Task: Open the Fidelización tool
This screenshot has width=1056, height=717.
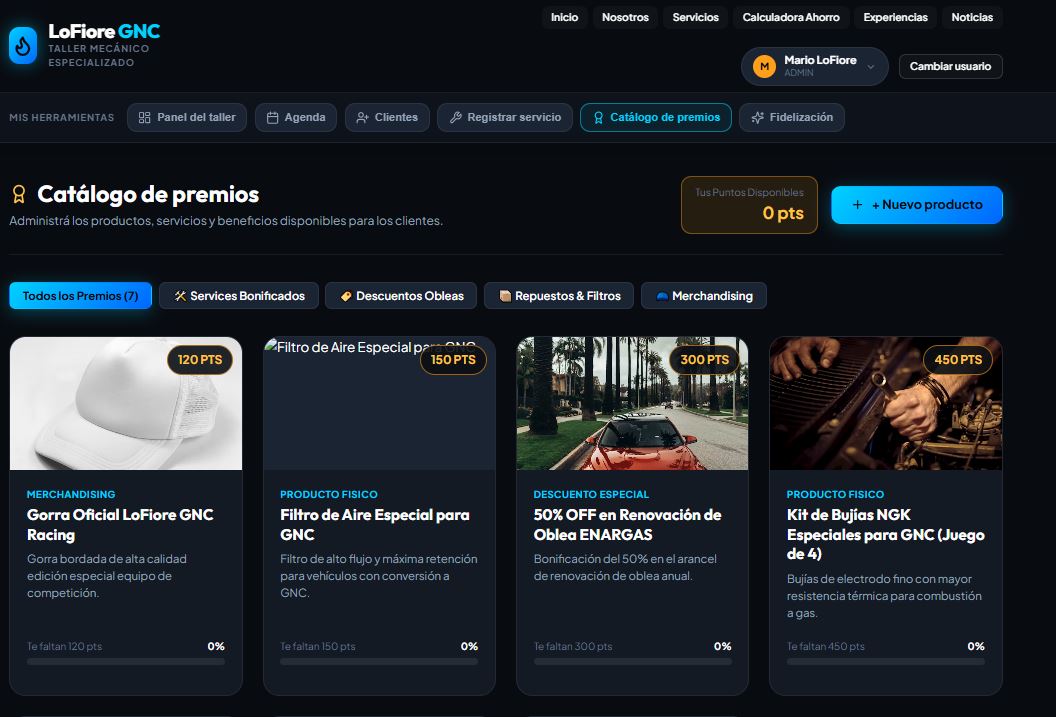Action: tap(792, 118)
